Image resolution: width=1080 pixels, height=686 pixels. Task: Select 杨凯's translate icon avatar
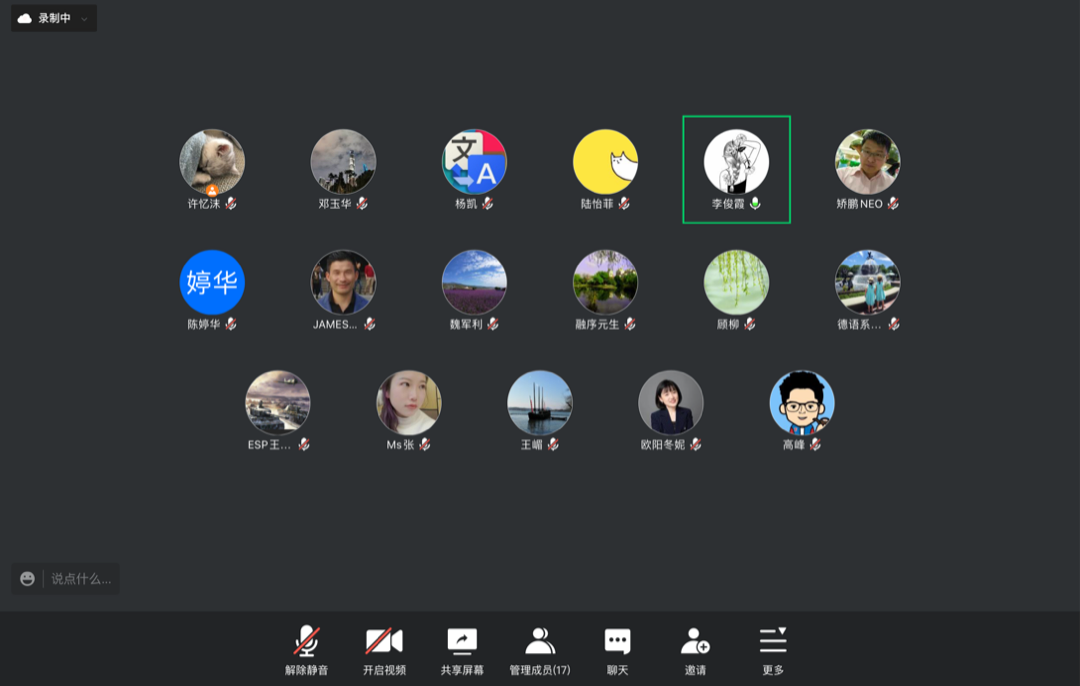click(x=474, y=162)
